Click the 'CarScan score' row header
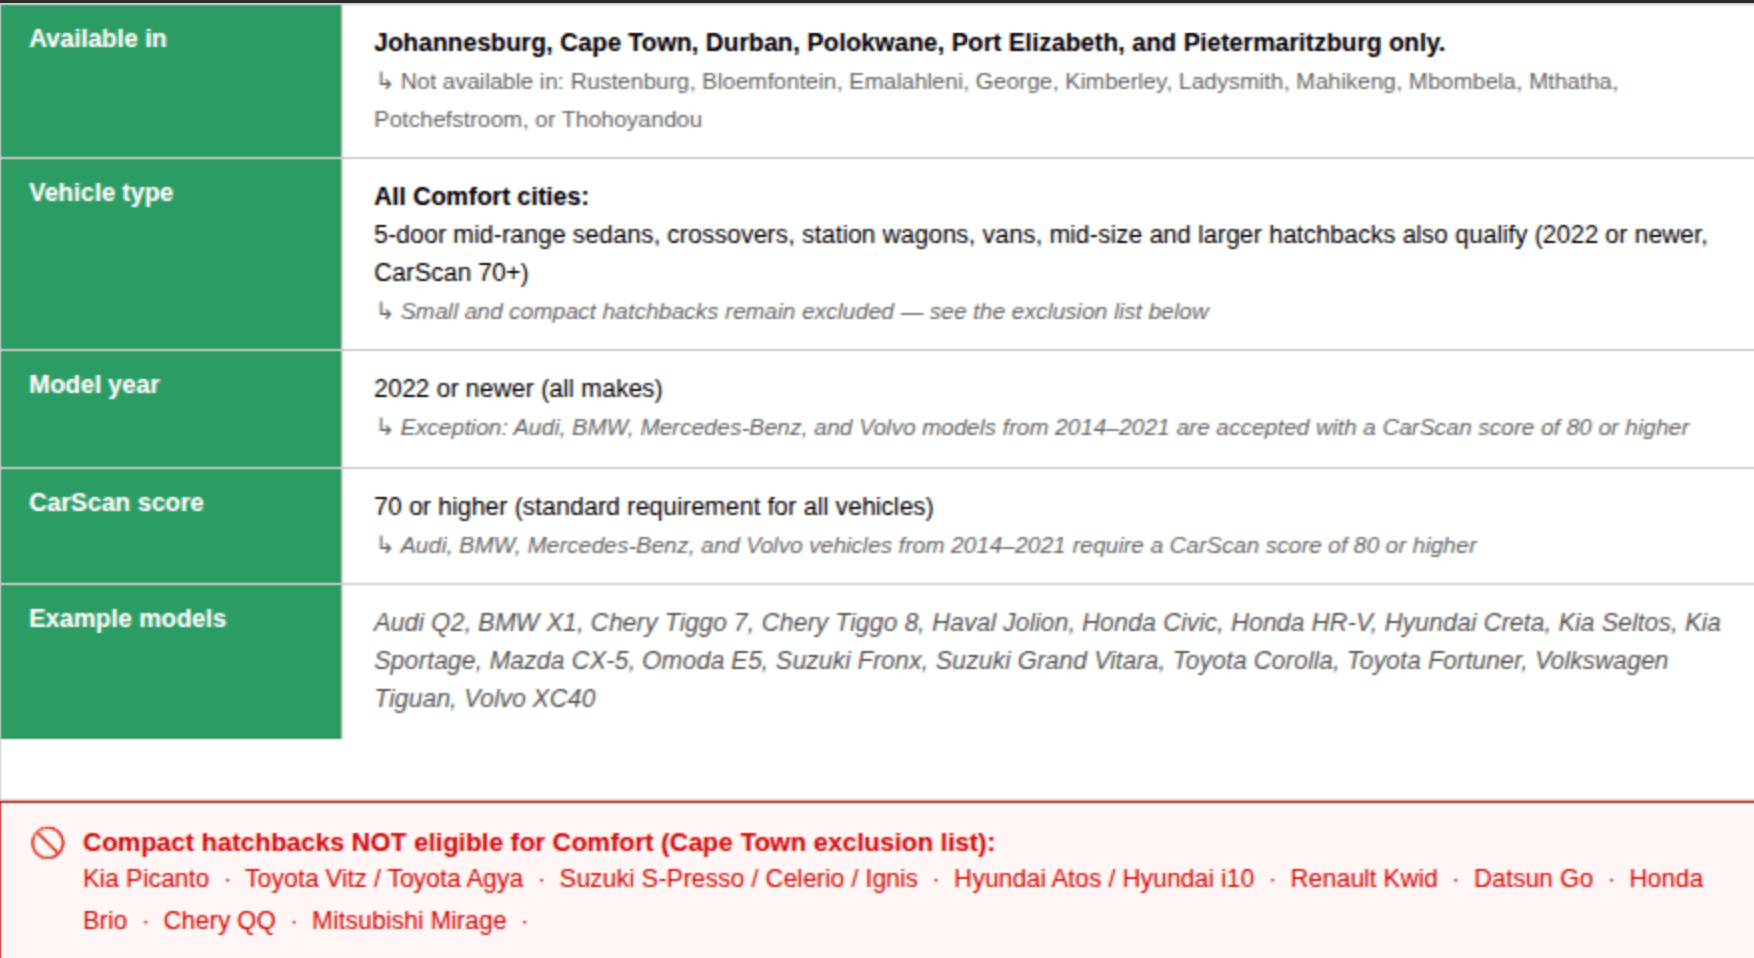Screen dimensions: 1754x958 tap(171, 526)
